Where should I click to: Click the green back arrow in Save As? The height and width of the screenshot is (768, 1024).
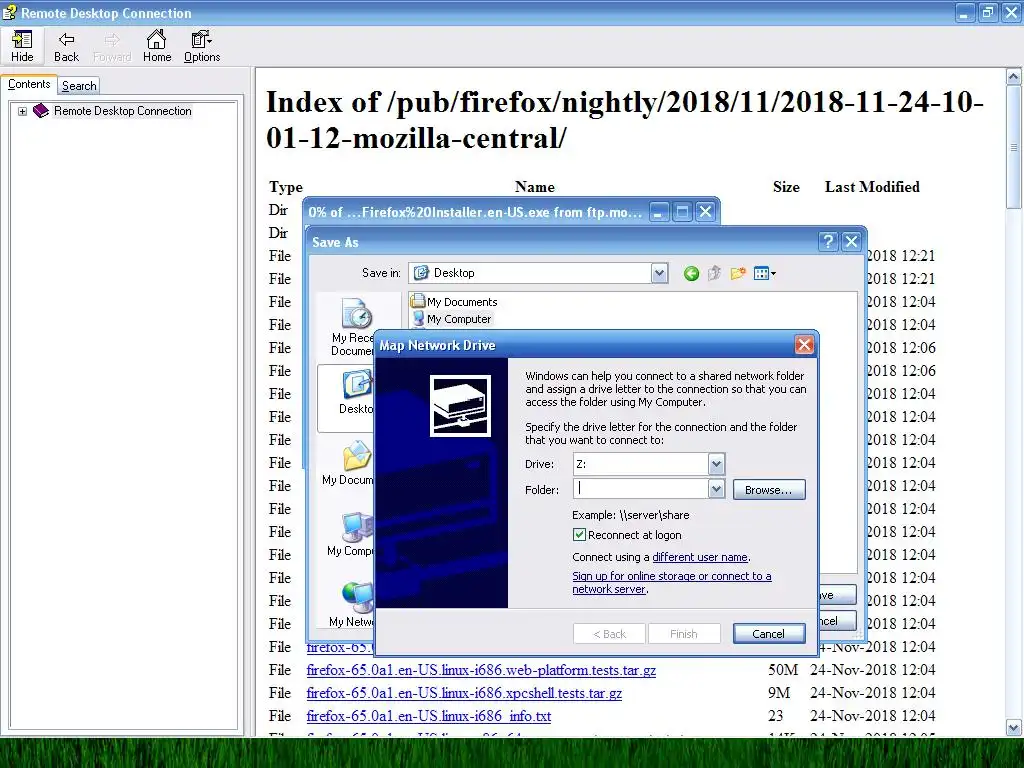[691, 274]
